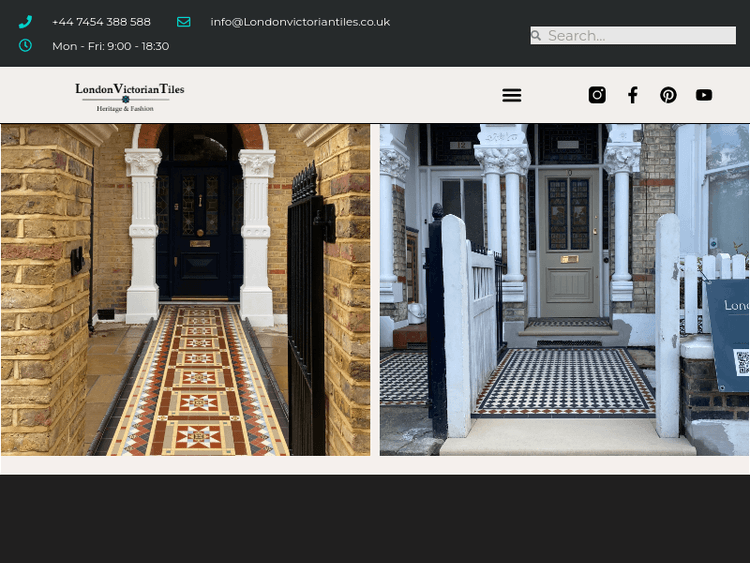Click the info@Londonvictoriantiles.co.uk email link

[x=300, y=22]
